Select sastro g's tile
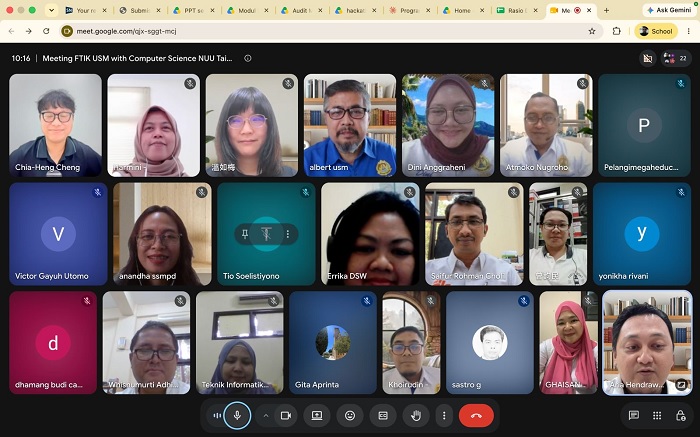The image size is (700, 437). (x=490, y=343)
